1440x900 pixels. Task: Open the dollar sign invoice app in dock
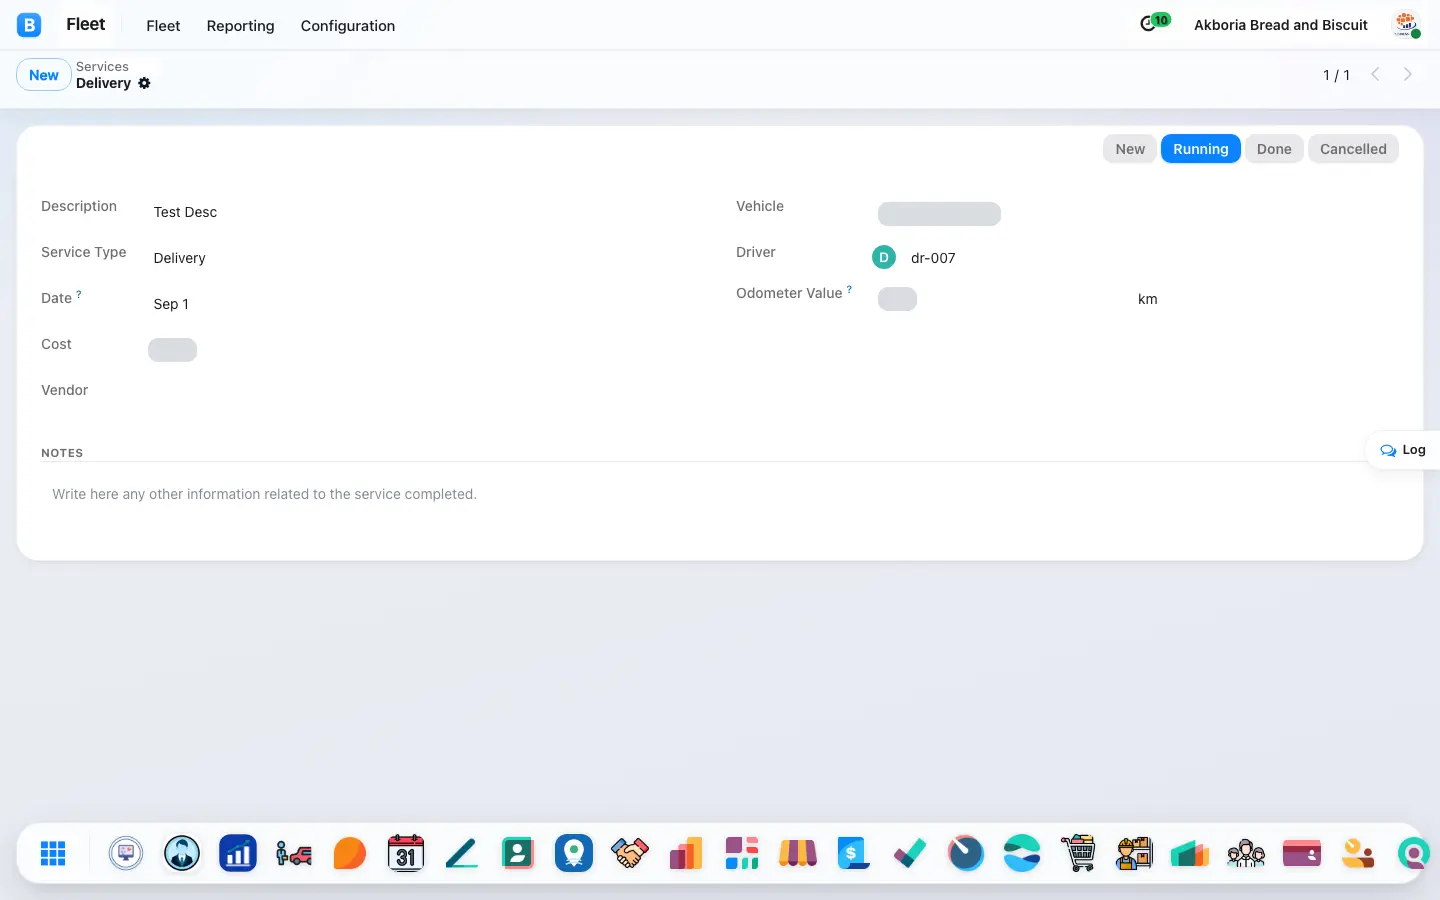[854, 853]
